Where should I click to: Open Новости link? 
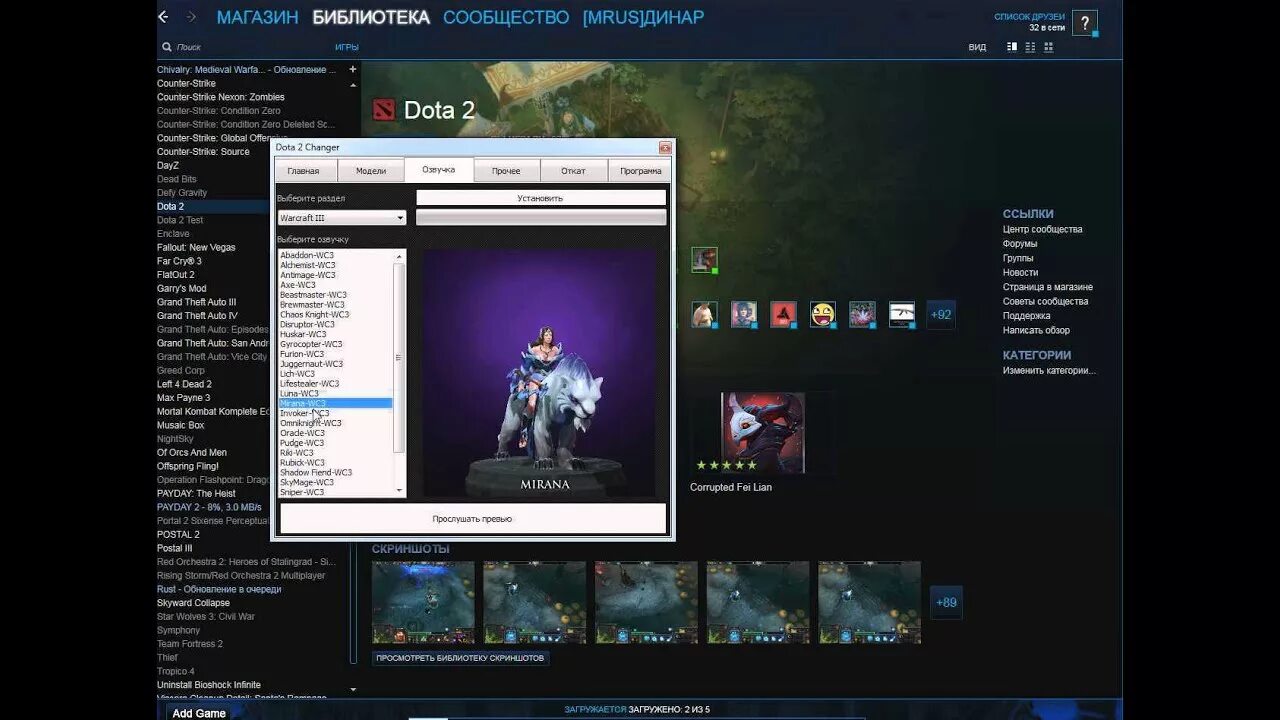[x=1021, y=272]
